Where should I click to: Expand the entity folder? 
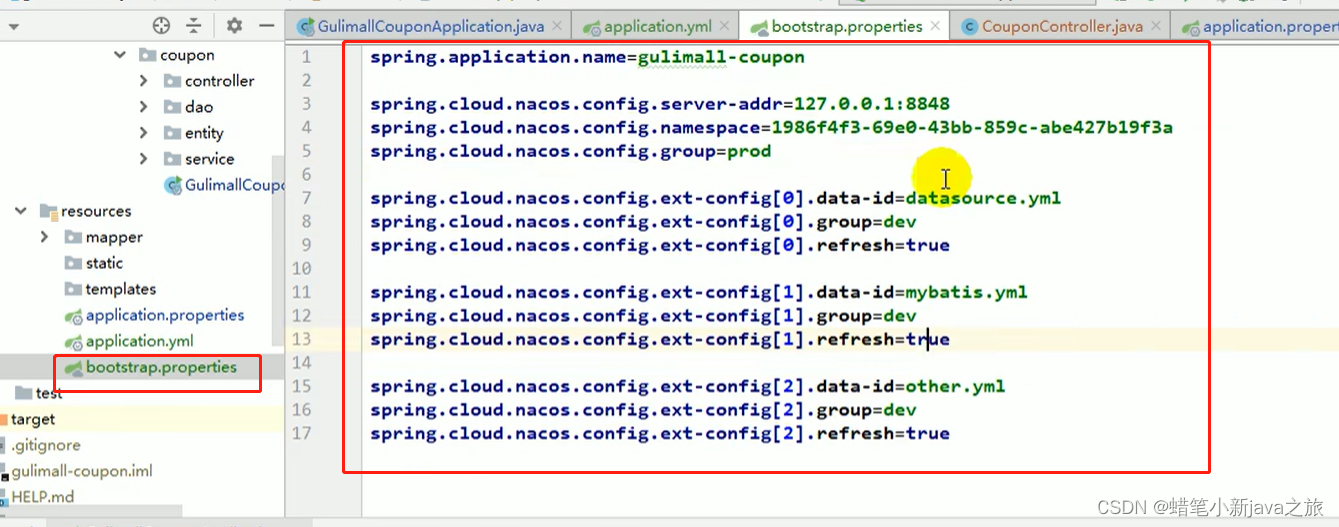[144, 133]
